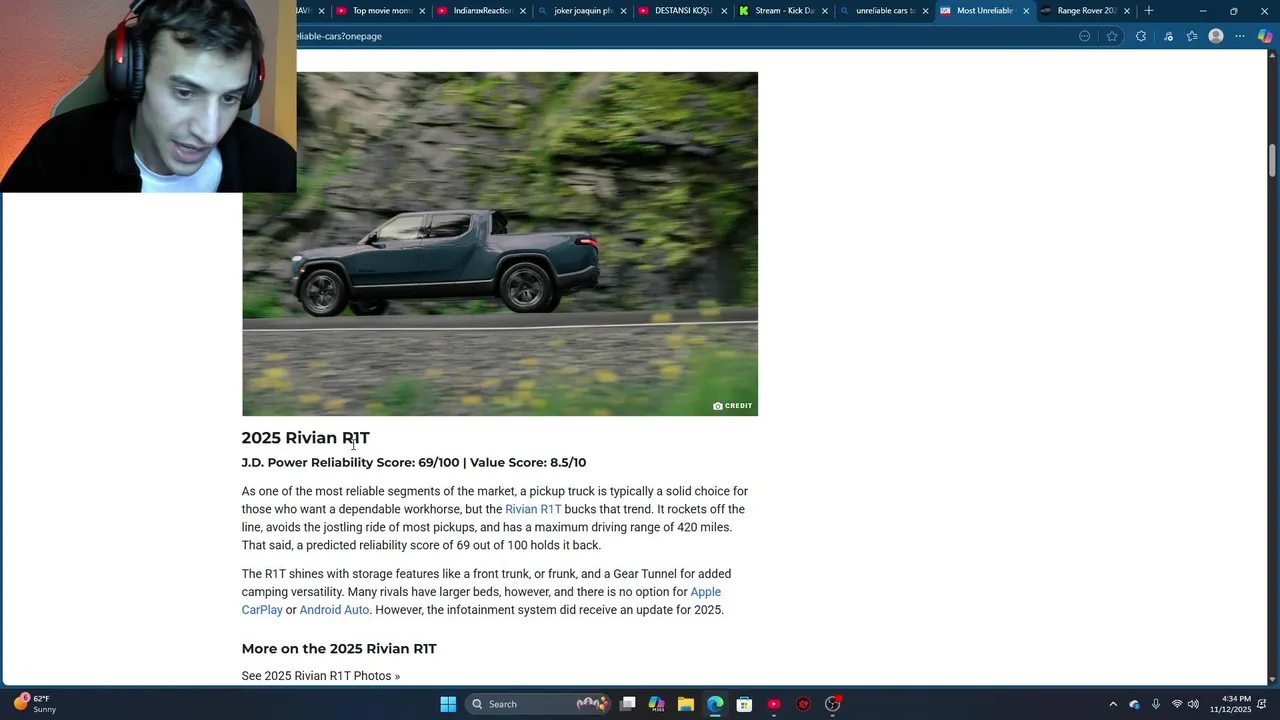Switch to unreliable cars search tab
This screenshot has width=1280, height=720.
(x=885, y=11)
